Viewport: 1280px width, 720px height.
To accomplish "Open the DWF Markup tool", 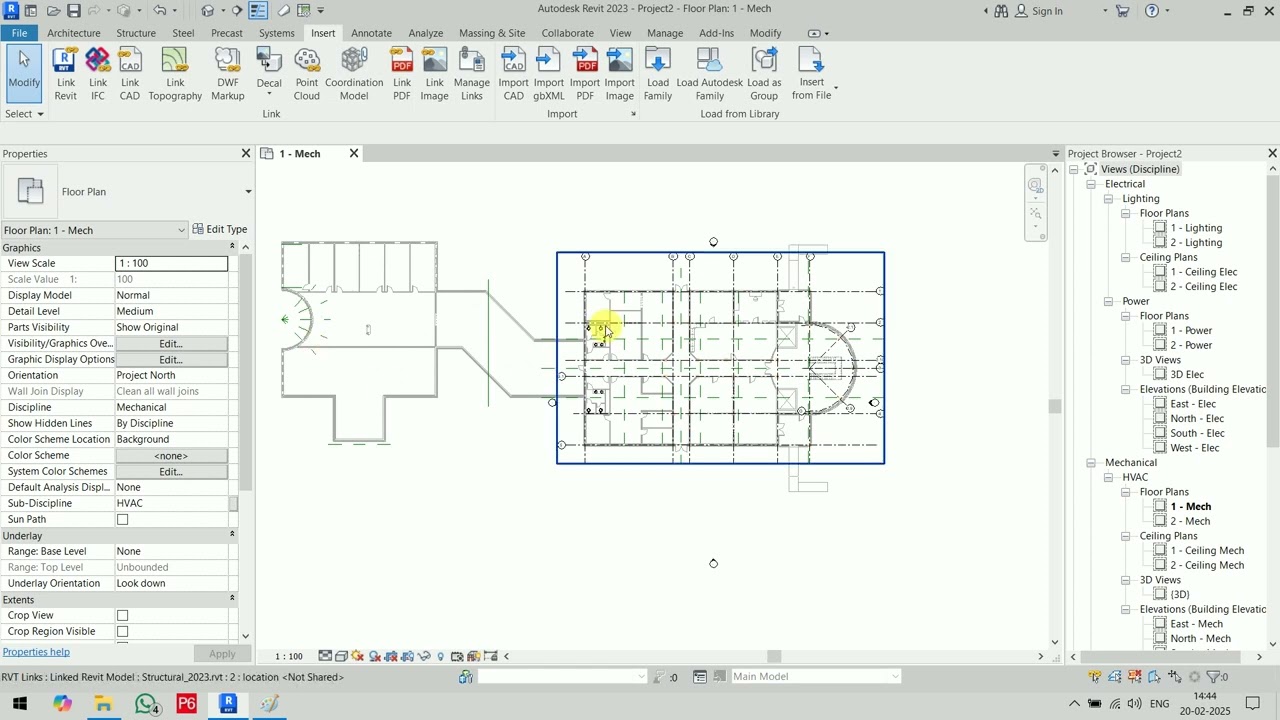I will 227,74.
